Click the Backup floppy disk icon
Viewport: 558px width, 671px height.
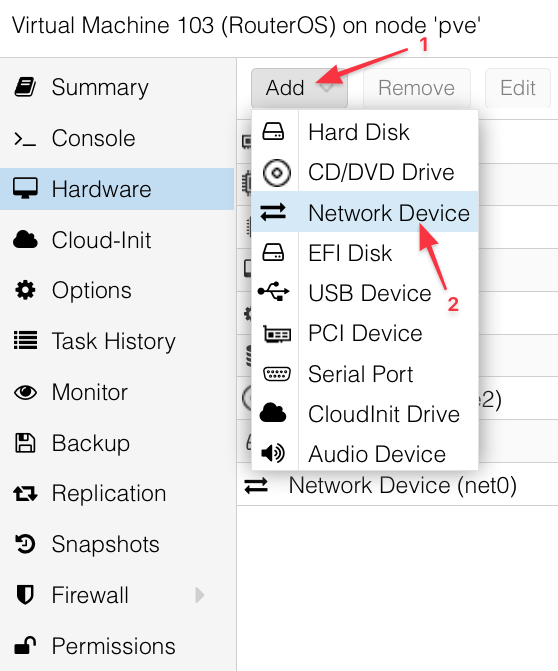click(25, 443)
